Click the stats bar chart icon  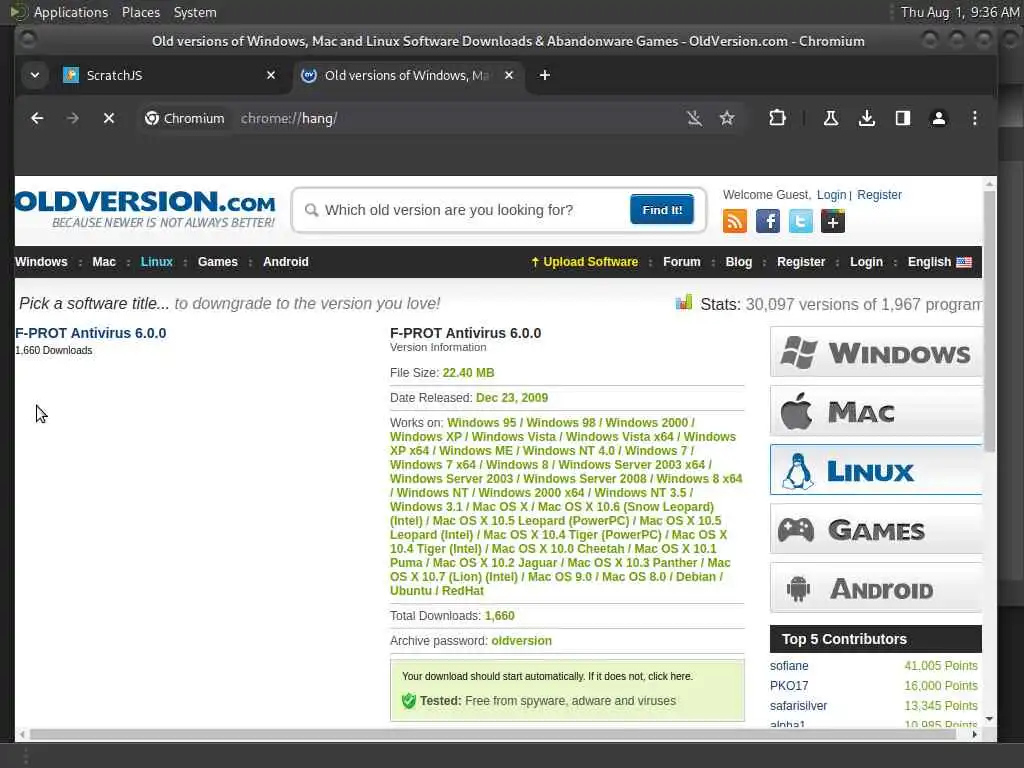(x=684, y=302)
